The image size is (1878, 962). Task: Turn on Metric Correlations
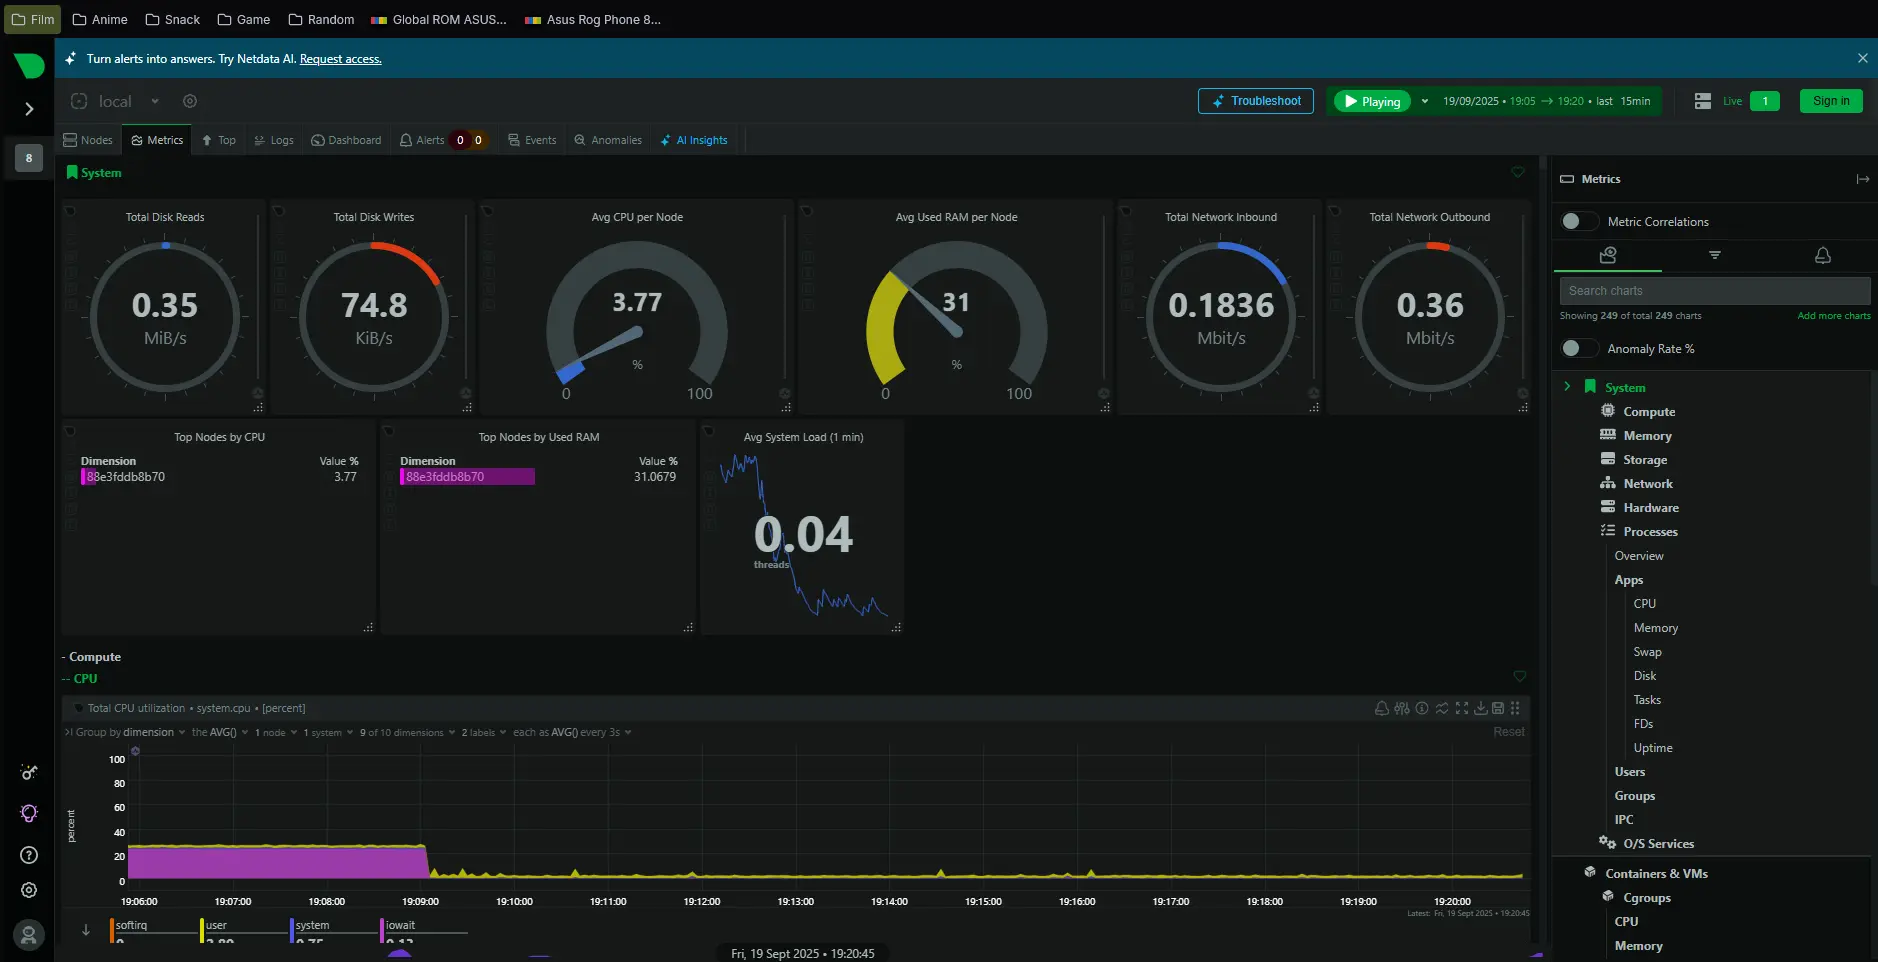click(x=1578, y=221)
